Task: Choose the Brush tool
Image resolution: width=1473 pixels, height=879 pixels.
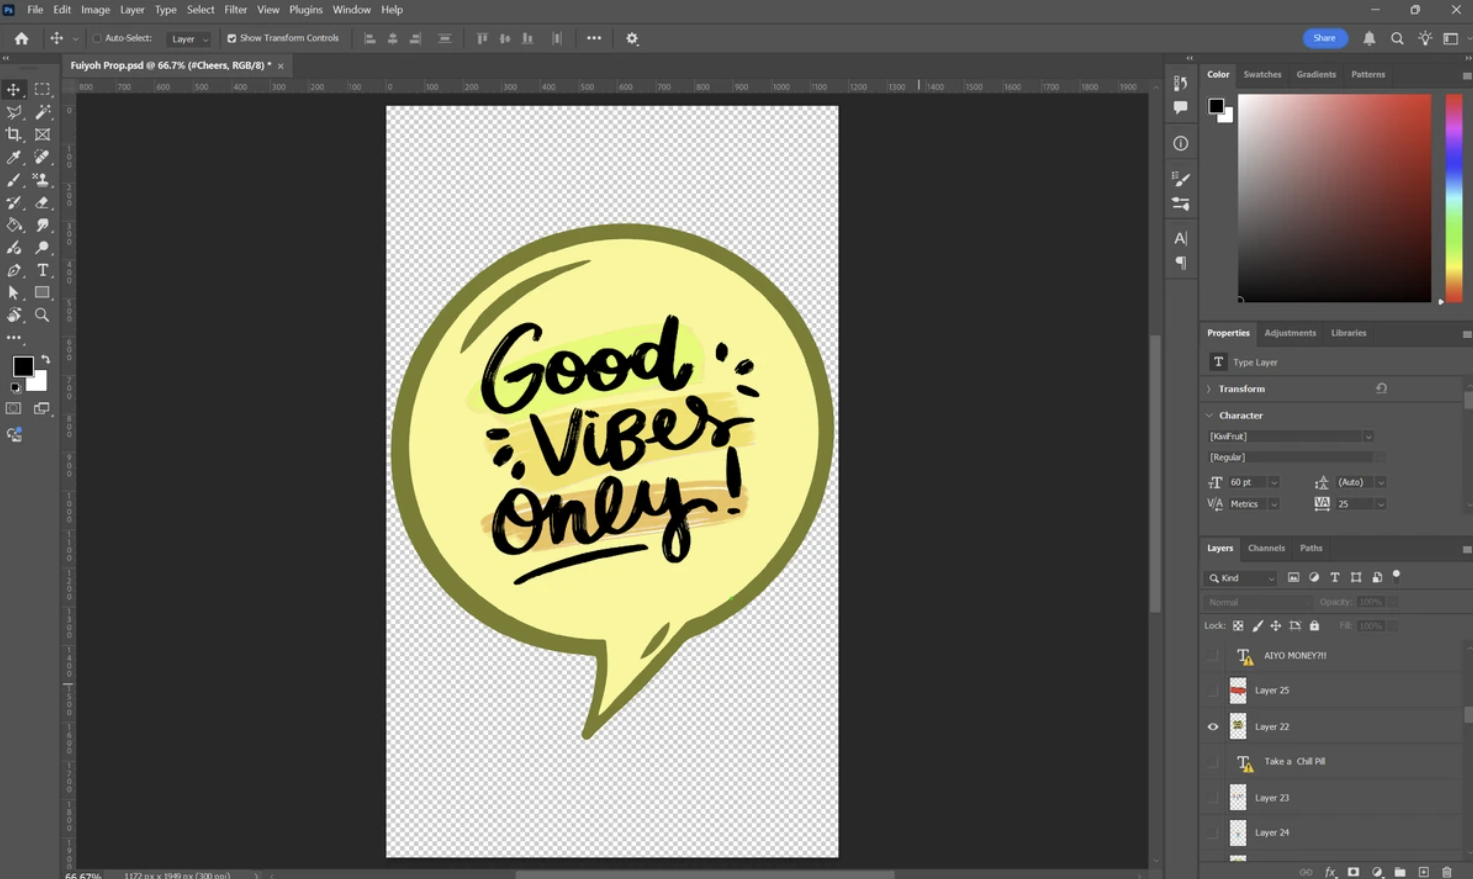Action: click(14, 180)
